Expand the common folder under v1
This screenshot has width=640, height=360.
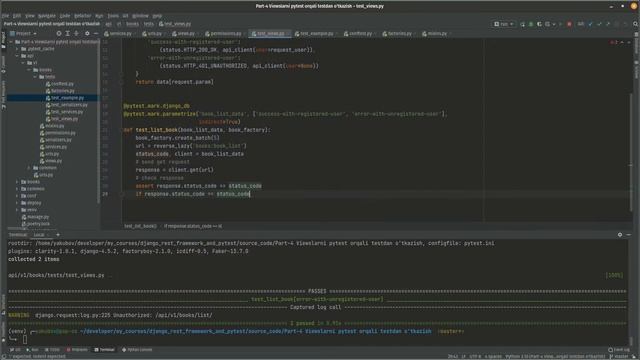pyautogui.click(x=29, y=168)
